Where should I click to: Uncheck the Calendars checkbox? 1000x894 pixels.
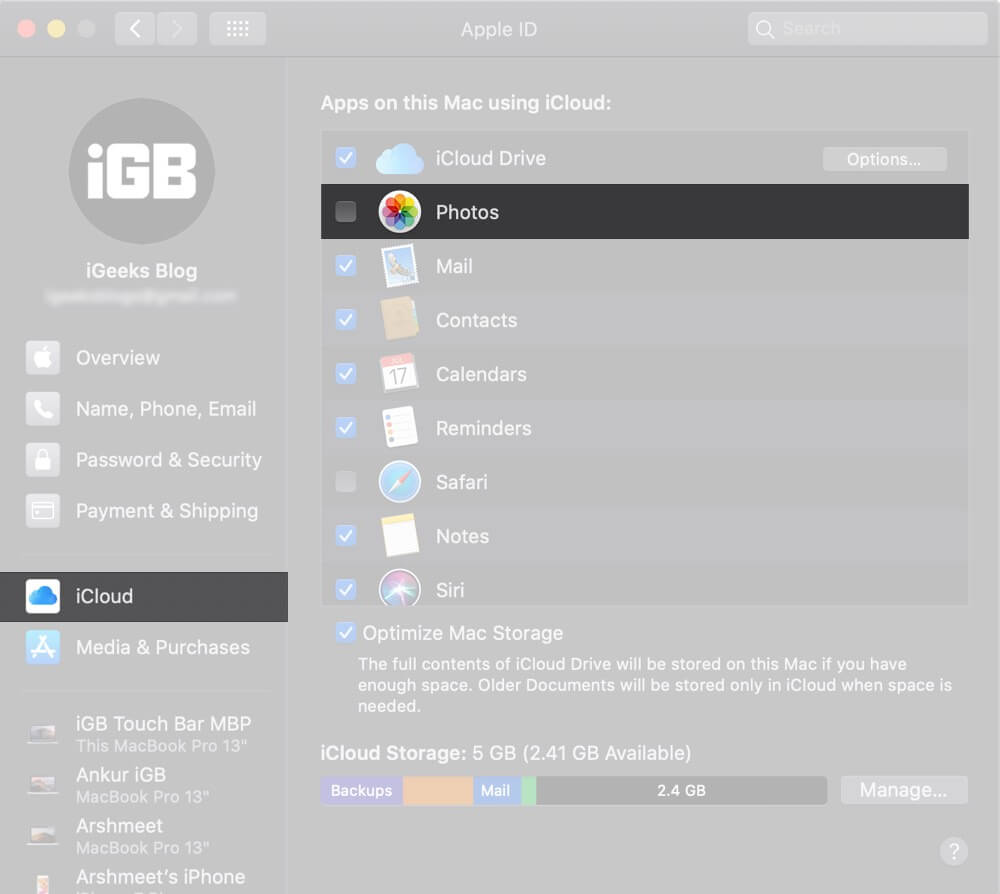[x=346, y=374]
